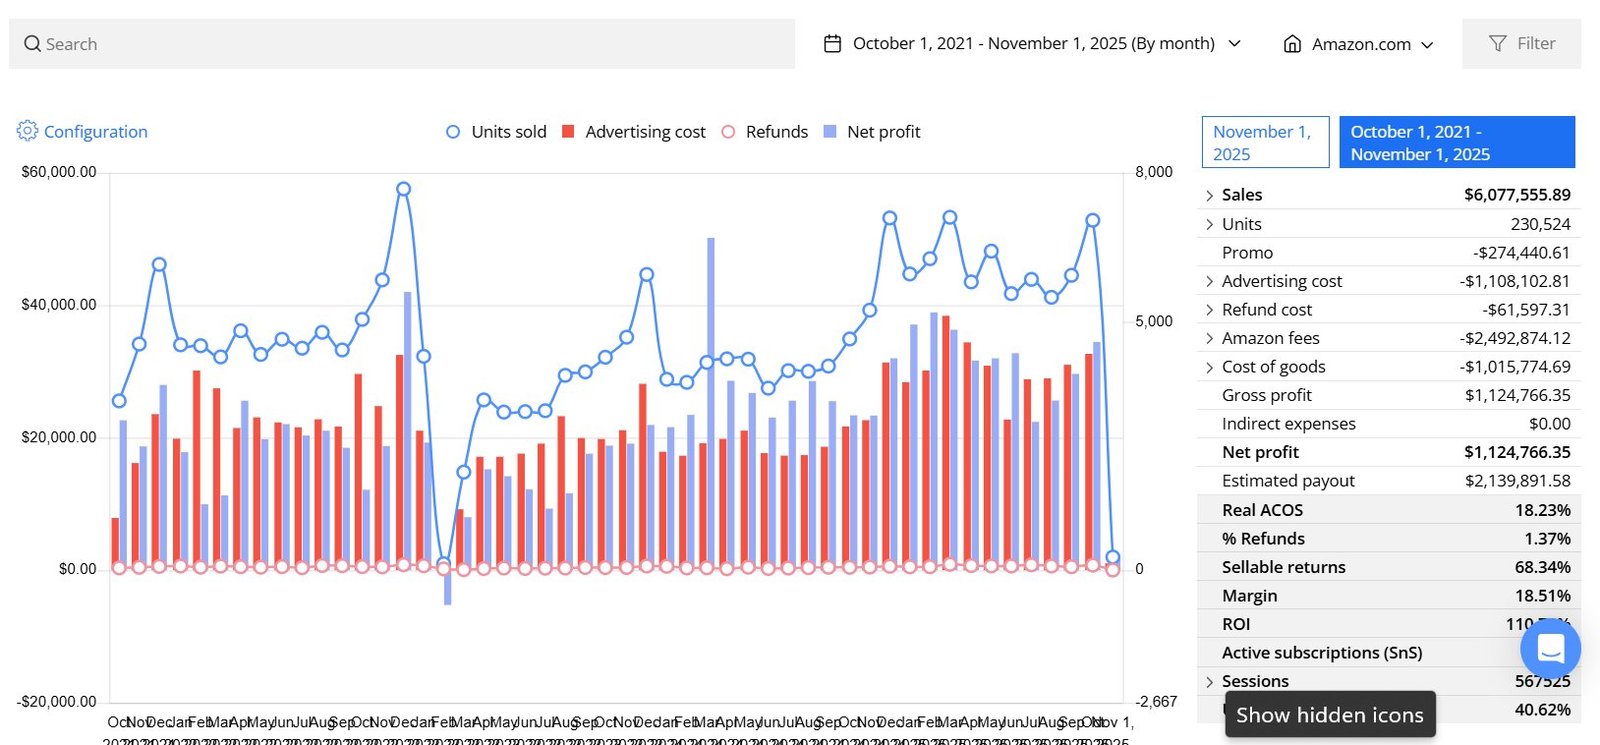Toggle Net profit series in legend
1600x745 pixels.
[x=872, y=132]
